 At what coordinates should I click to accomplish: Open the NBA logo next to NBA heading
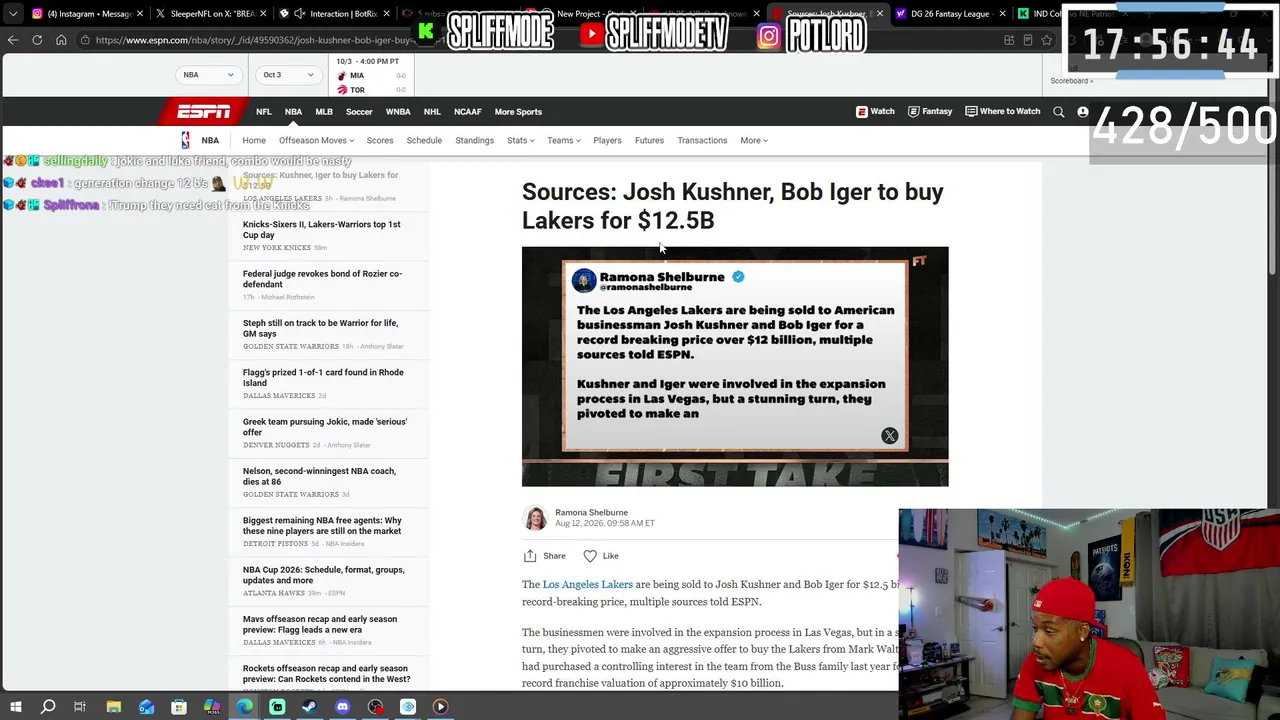pos(185,140)
